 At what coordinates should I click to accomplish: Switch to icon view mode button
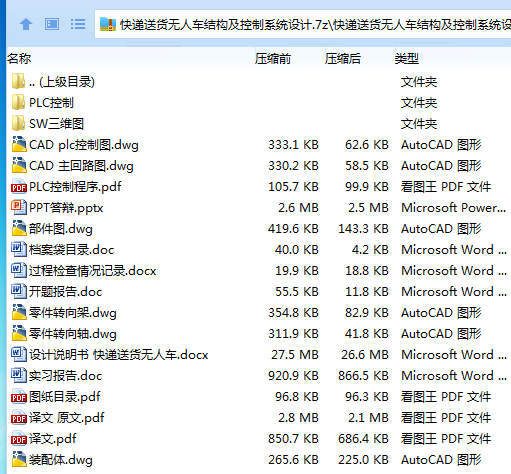pyautogui.click(x=52, y=24)
